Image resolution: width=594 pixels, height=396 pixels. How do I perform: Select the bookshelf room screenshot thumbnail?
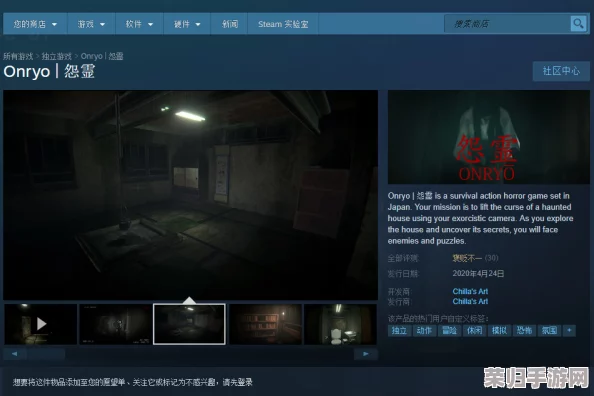[x=265, y=324]
